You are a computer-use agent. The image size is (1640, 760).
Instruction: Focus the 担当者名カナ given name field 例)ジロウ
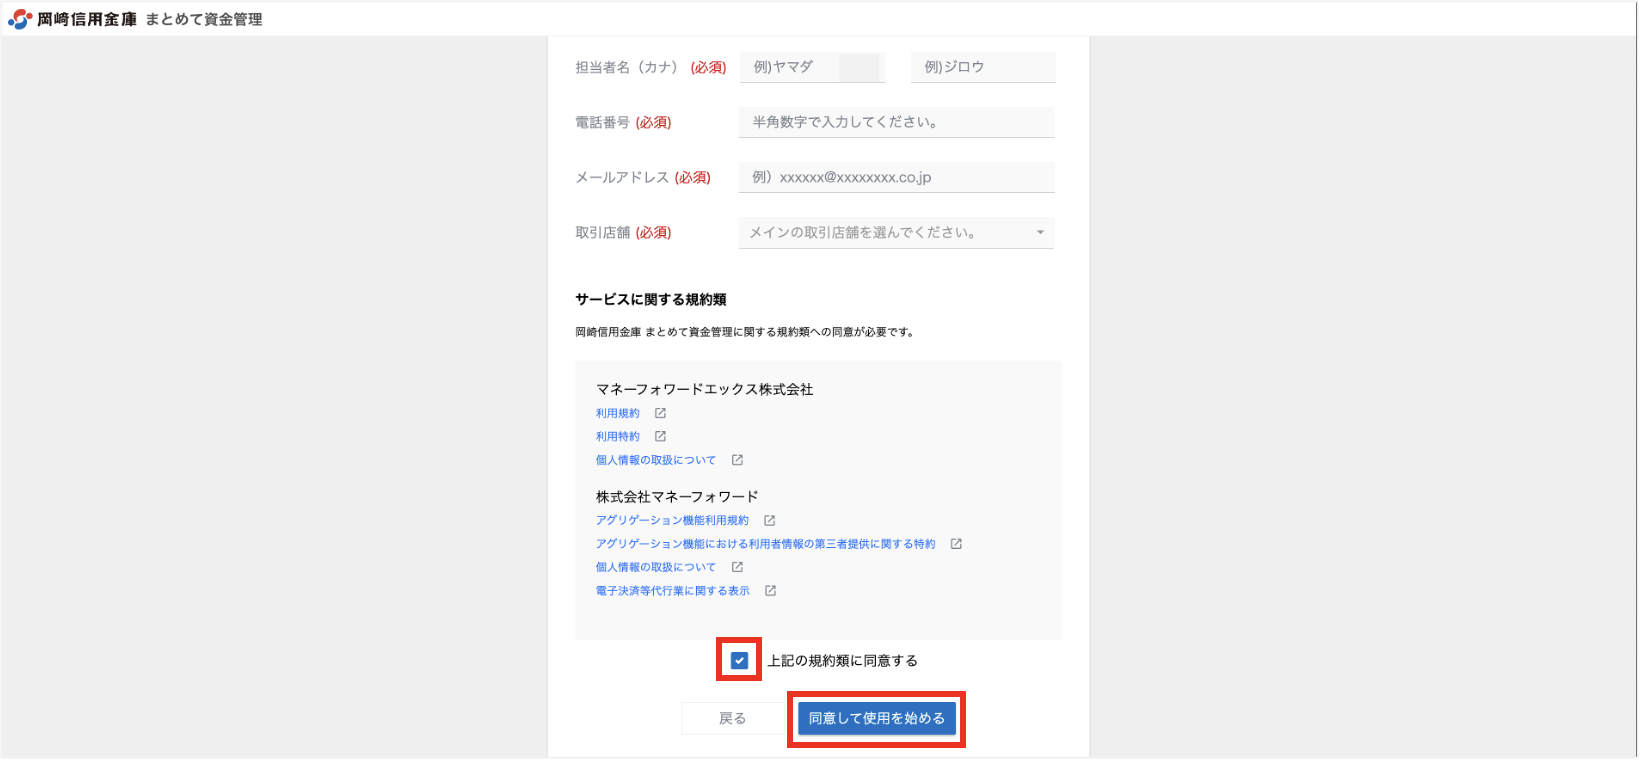[983, 67]
